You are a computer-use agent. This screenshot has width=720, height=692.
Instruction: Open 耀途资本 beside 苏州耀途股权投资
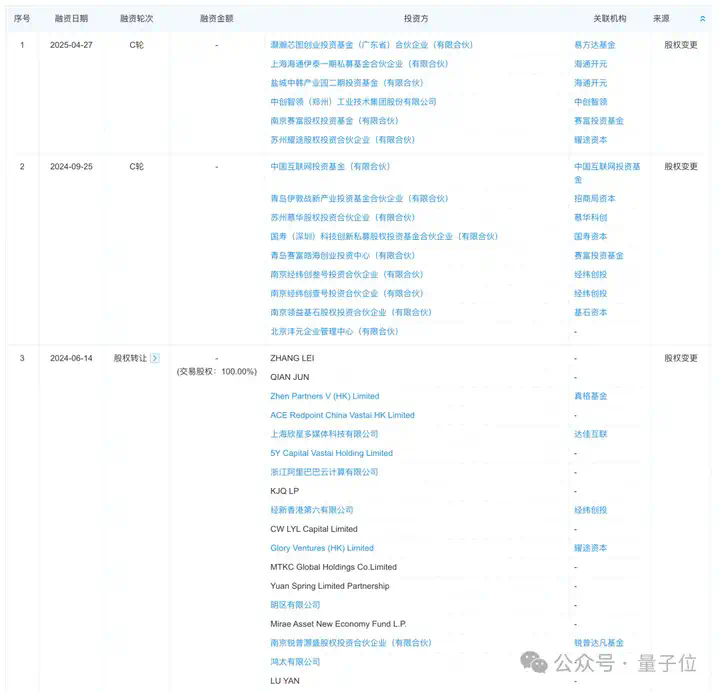coord(591,140)
